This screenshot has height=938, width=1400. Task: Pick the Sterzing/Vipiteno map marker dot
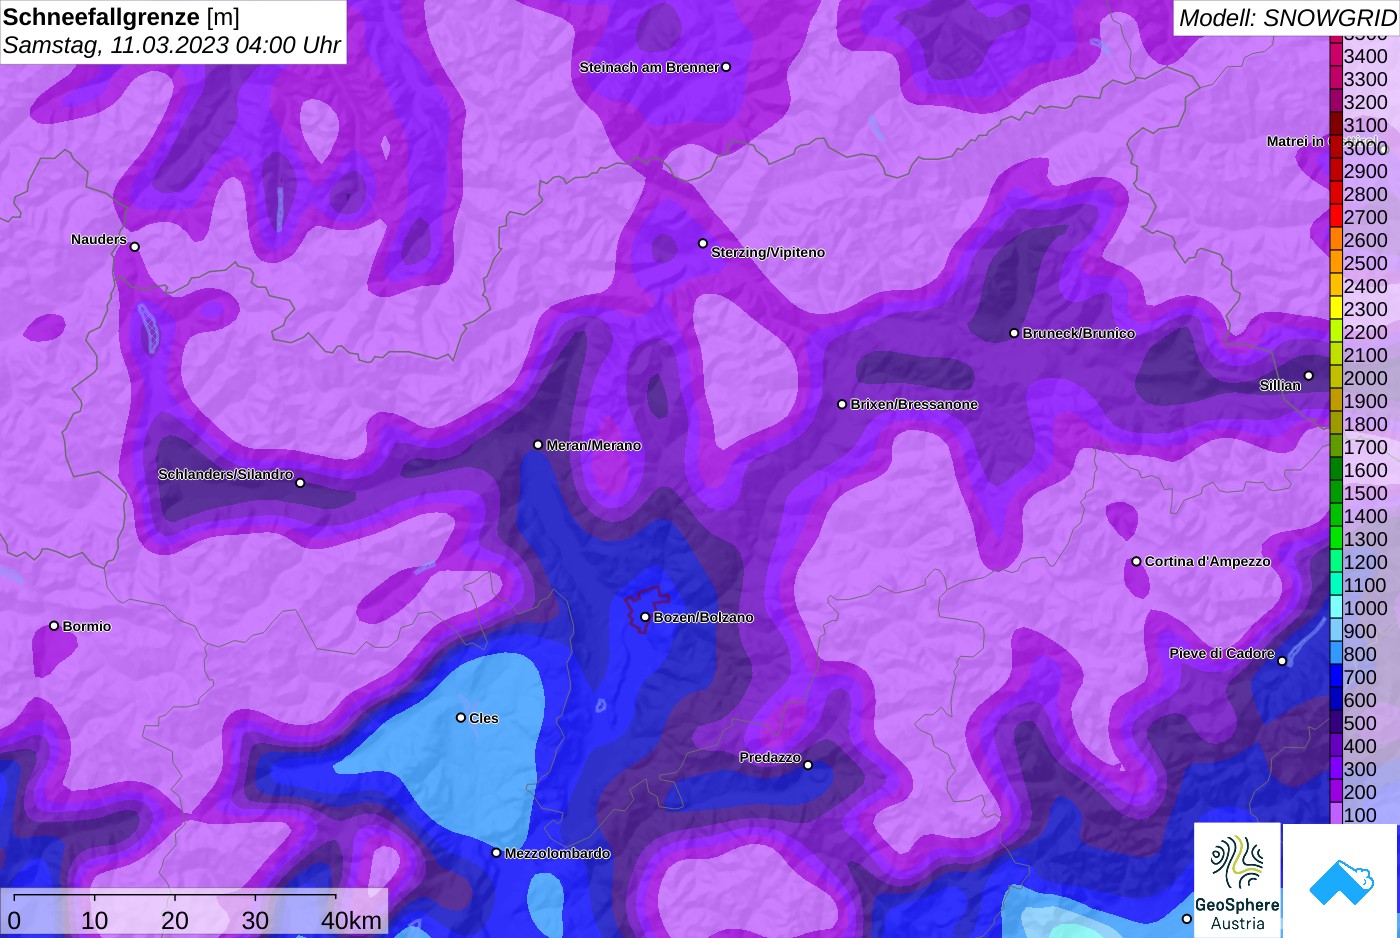tap(703, 243)
